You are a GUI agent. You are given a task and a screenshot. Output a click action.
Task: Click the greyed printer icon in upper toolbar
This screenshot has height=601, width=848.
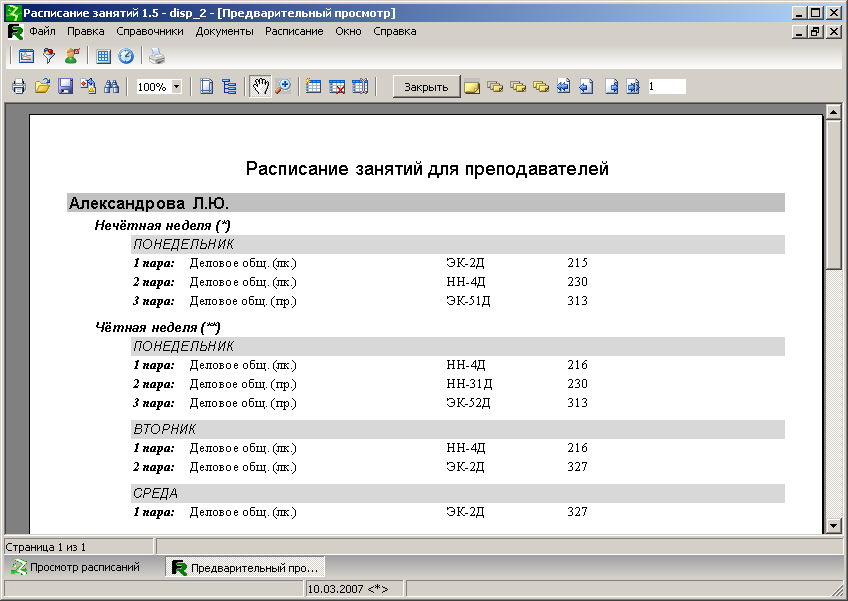tap(157, 56)
